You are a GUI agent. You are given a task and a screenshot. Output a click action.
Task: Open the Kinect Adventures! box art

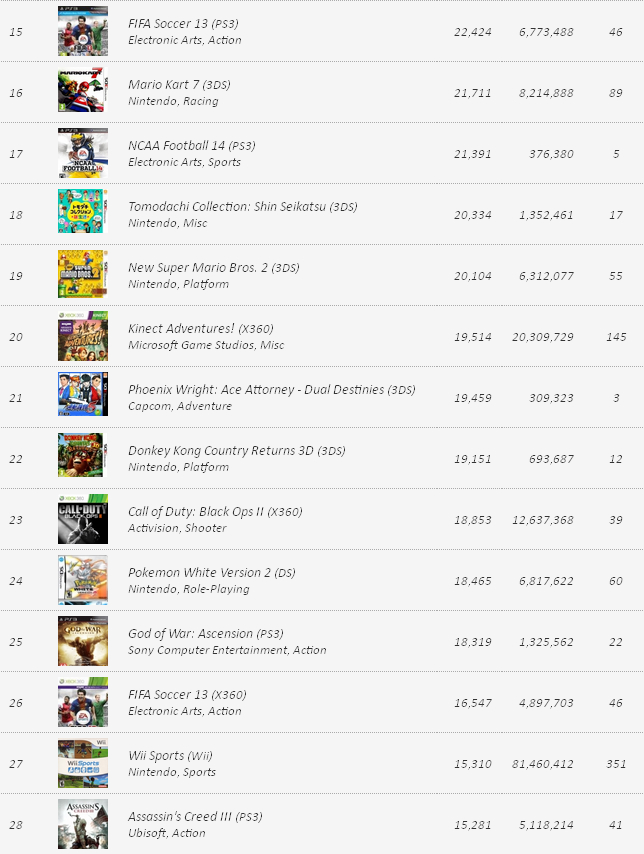tap(82, 337)
